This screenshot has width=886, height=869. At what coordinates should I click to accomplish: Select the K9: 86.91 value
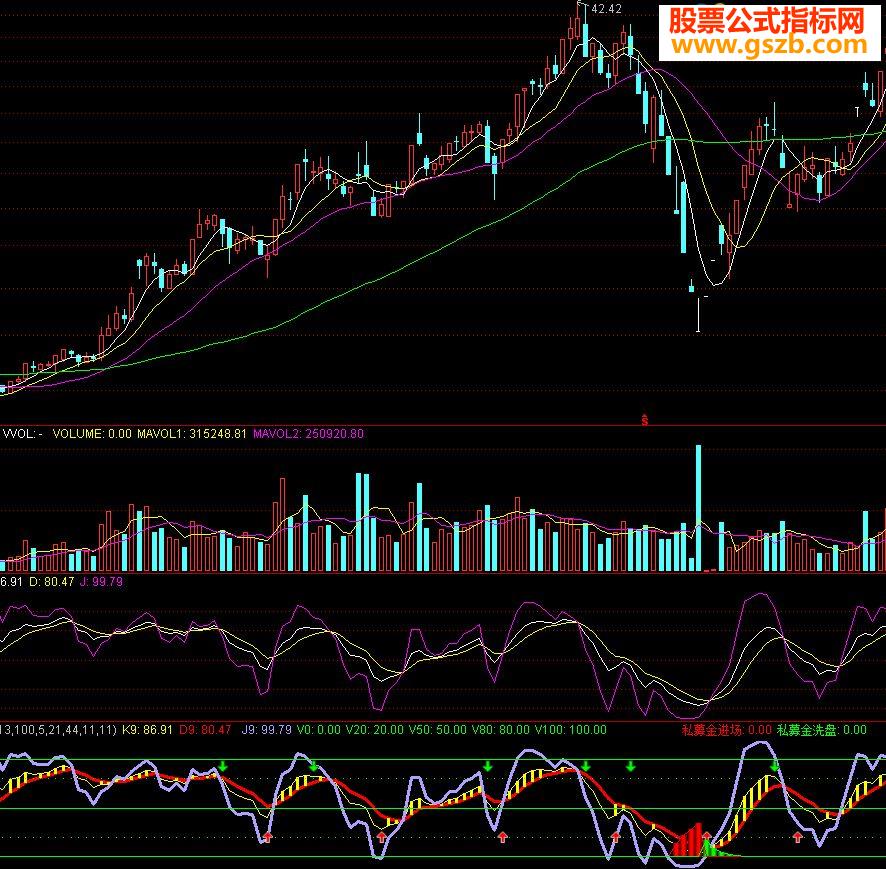pos(147,729)
